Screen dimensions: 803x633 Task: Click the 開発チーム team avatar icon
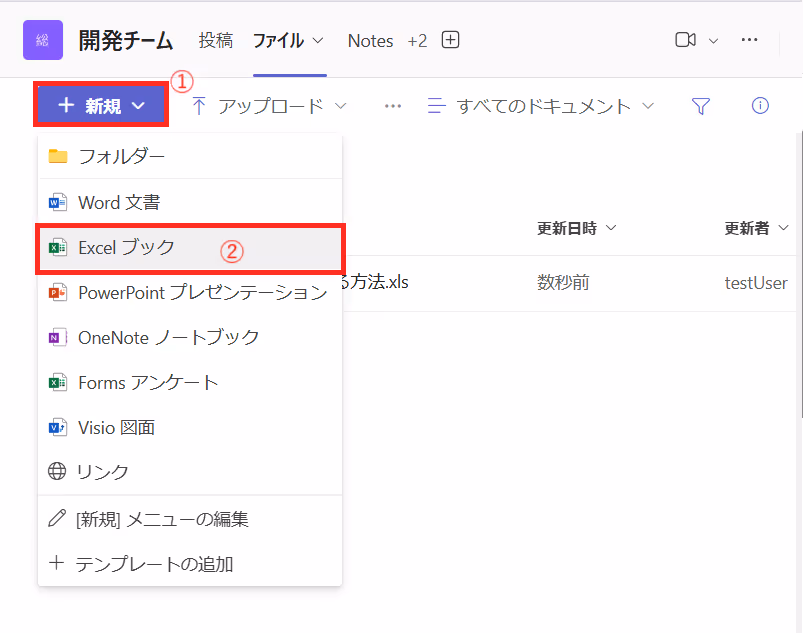pyautogui.click(x=43, y=40)
